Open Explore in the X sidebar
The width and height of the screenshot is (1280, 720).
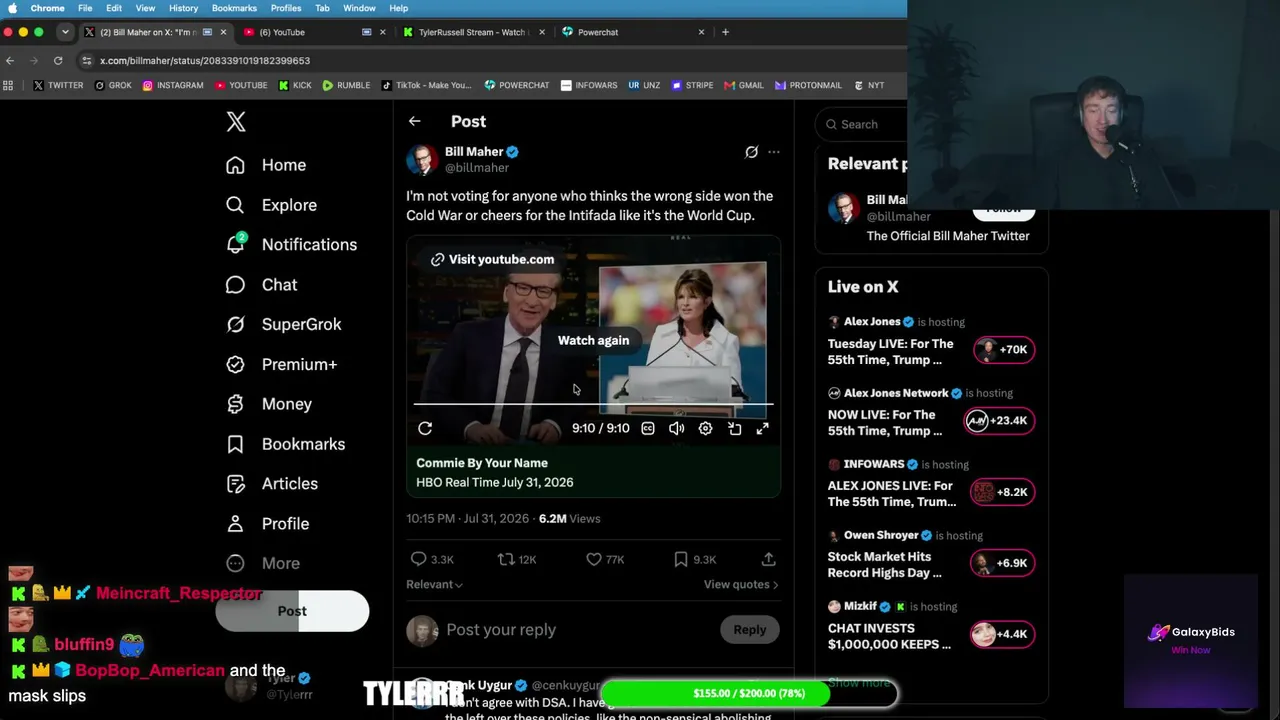pyautogui.click(x=271, y=205)
